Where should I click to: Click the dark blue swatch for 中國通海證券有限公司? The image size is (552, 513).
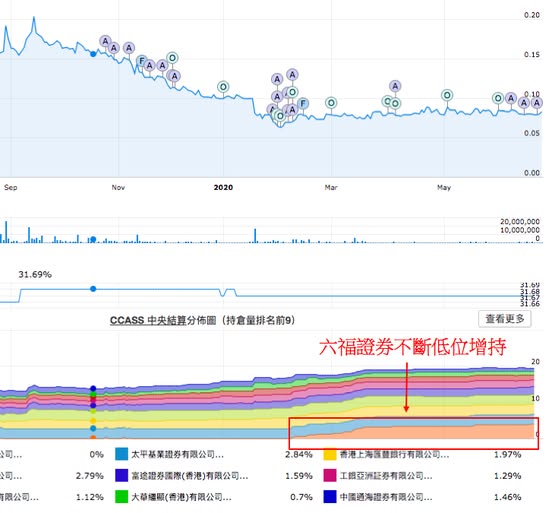click(330, 497)
